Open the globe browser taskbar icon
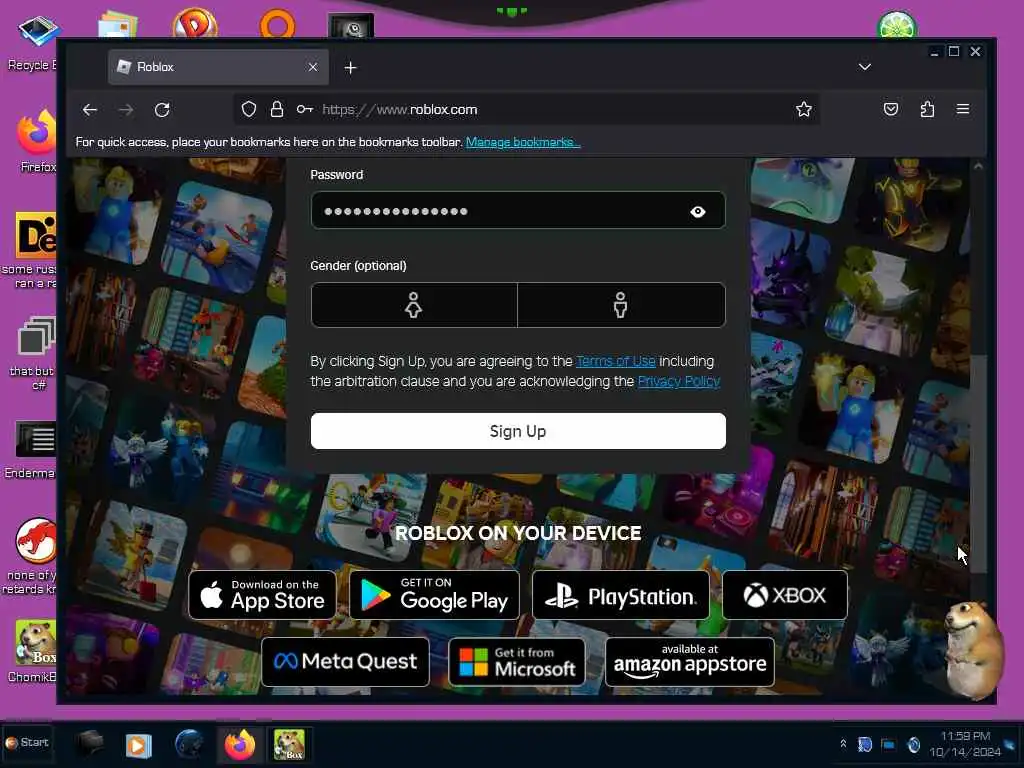1024x768 pixels. pos(189,744)
